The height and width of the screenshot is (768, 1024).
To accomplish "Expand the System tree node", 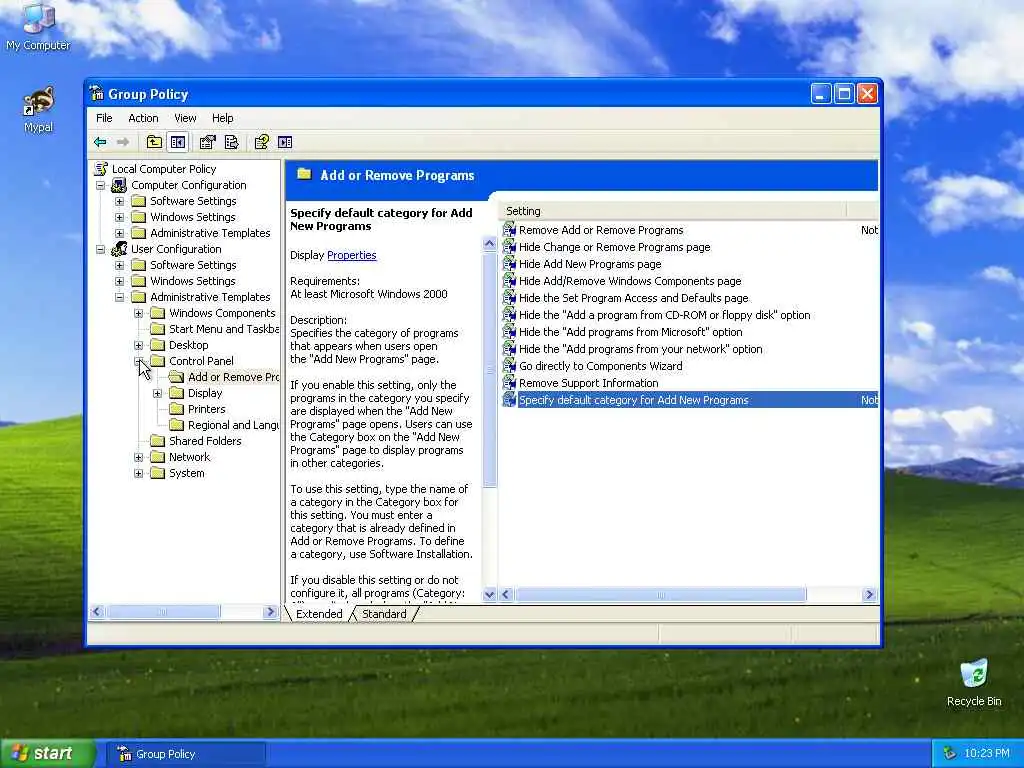I will click(x=138, y=473).
